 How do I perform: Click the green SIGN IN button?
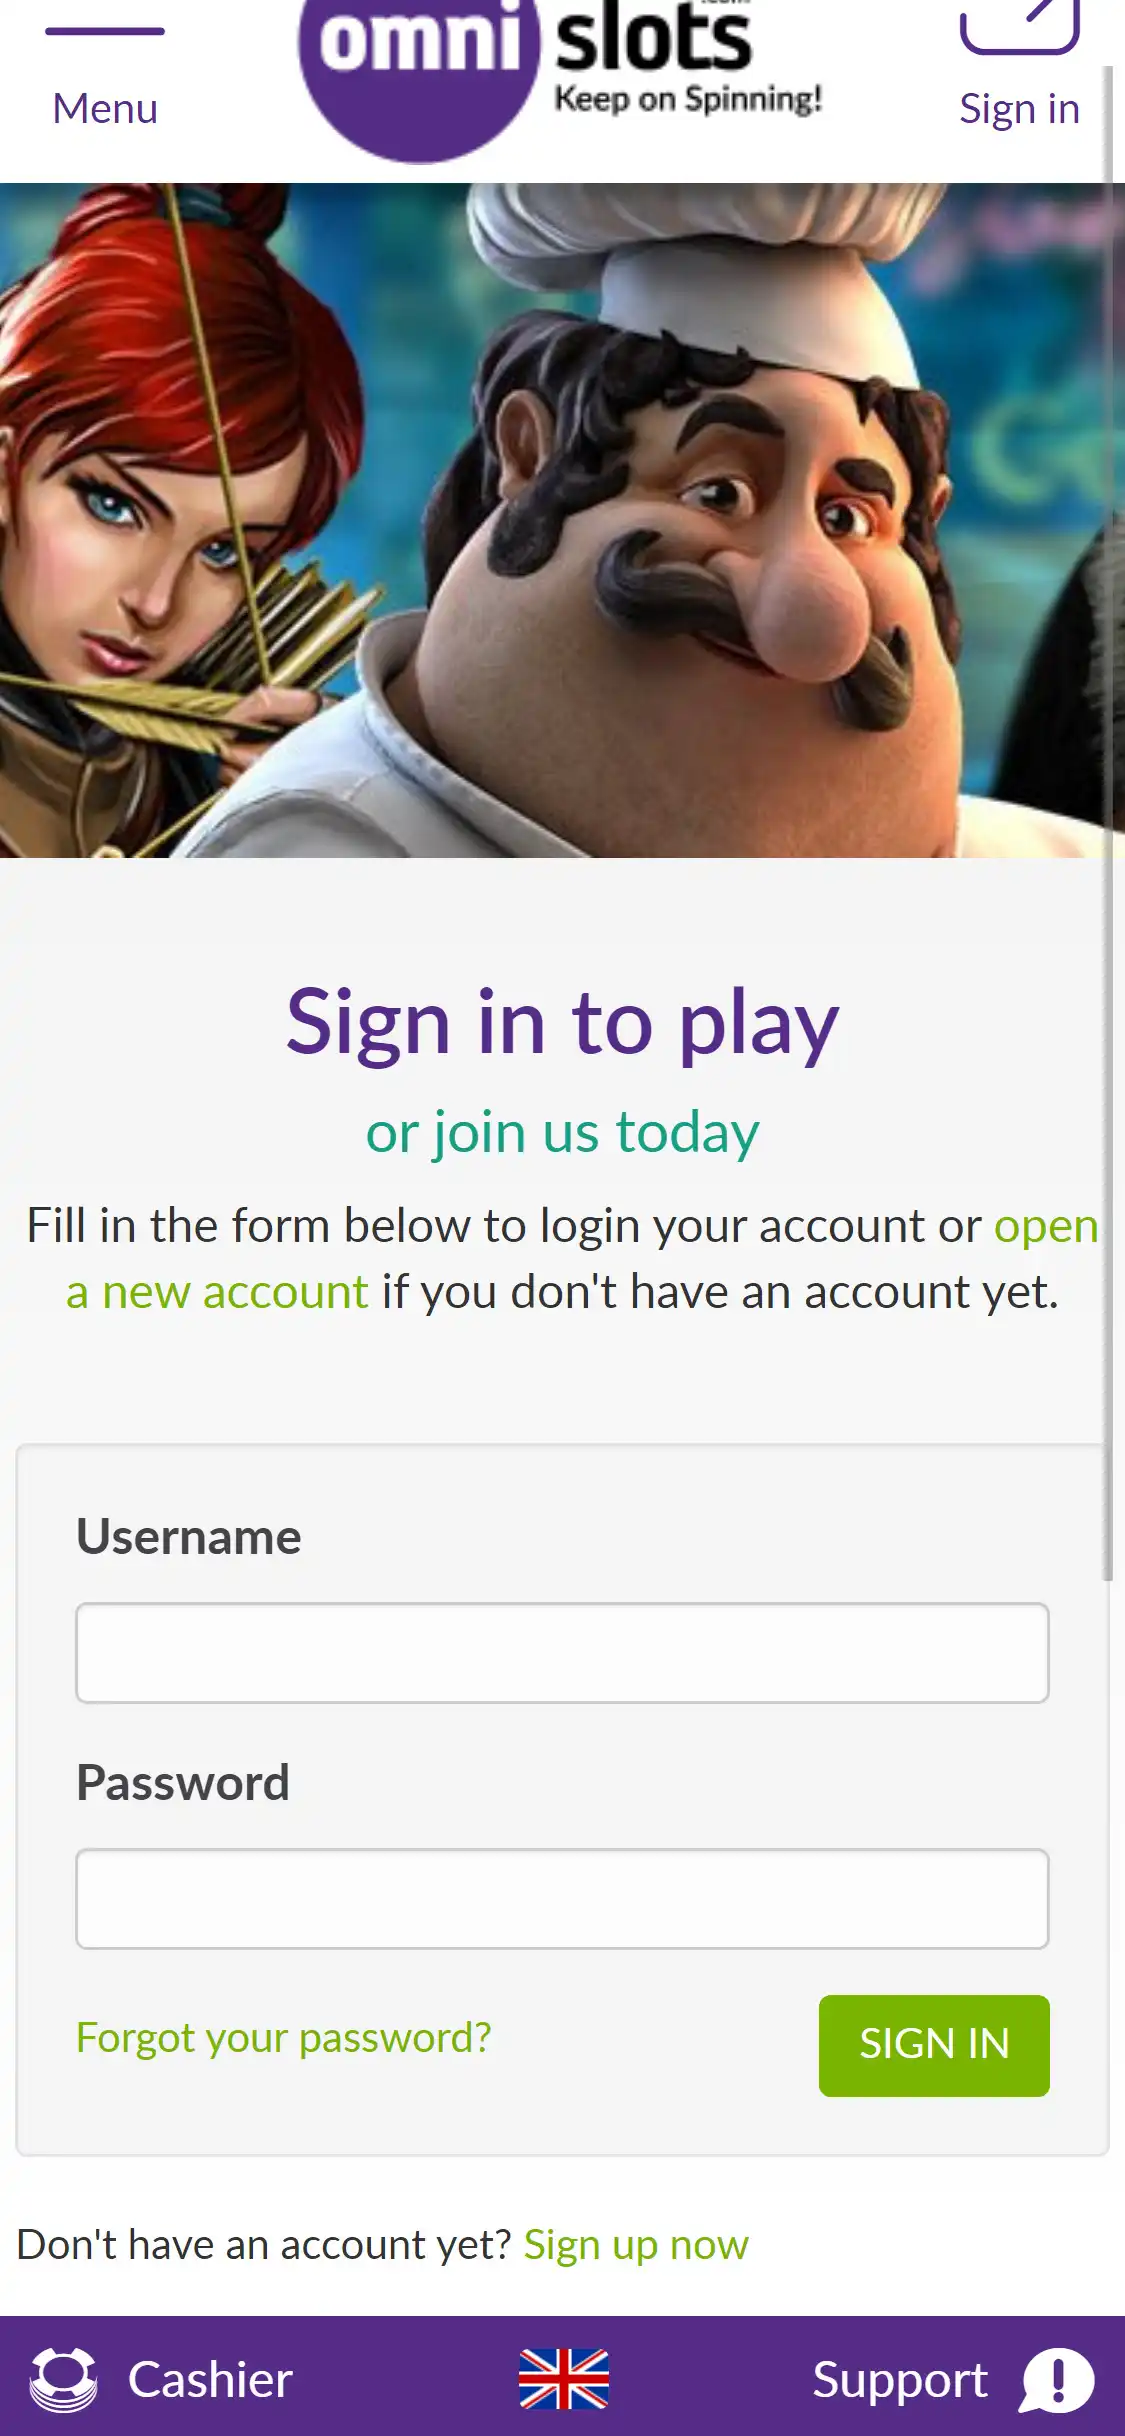934,2045
